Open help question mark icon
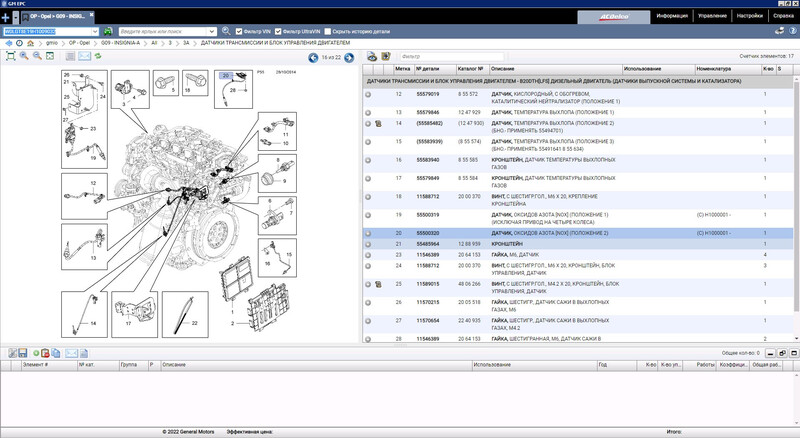This screenshot has height=438, width=800. 793,31
